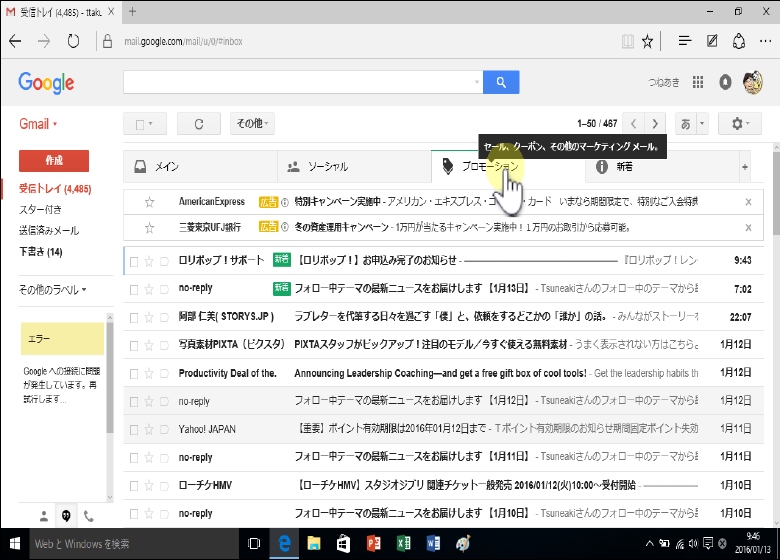Open Google notifications bell
Screen dimensions: 780x560
point(725,82)
